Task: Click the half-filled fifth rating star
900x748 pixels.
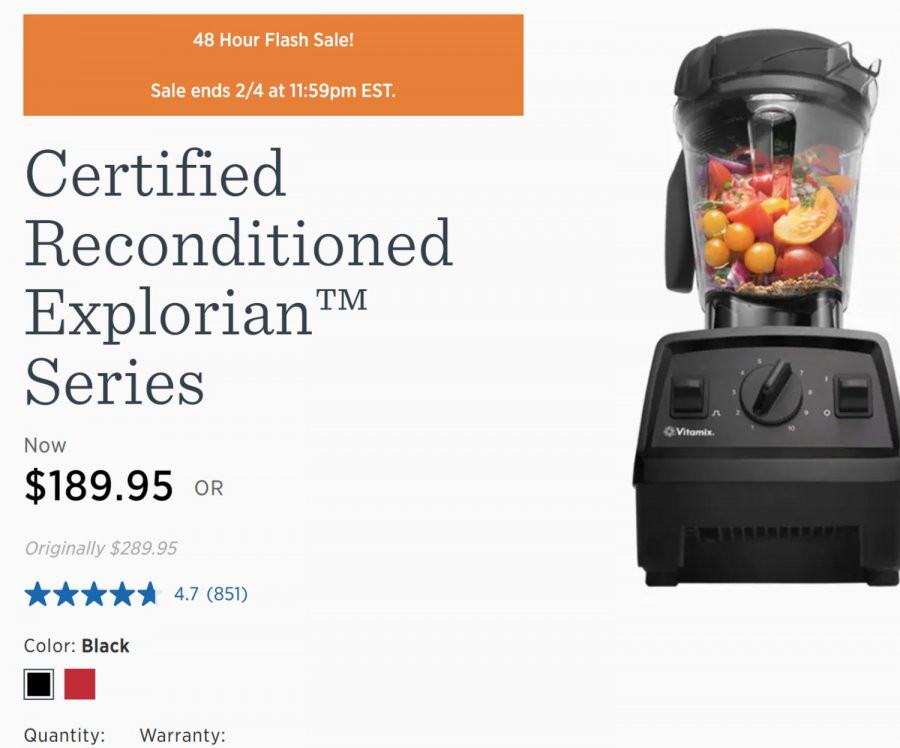Action: (x=149, y=594)
